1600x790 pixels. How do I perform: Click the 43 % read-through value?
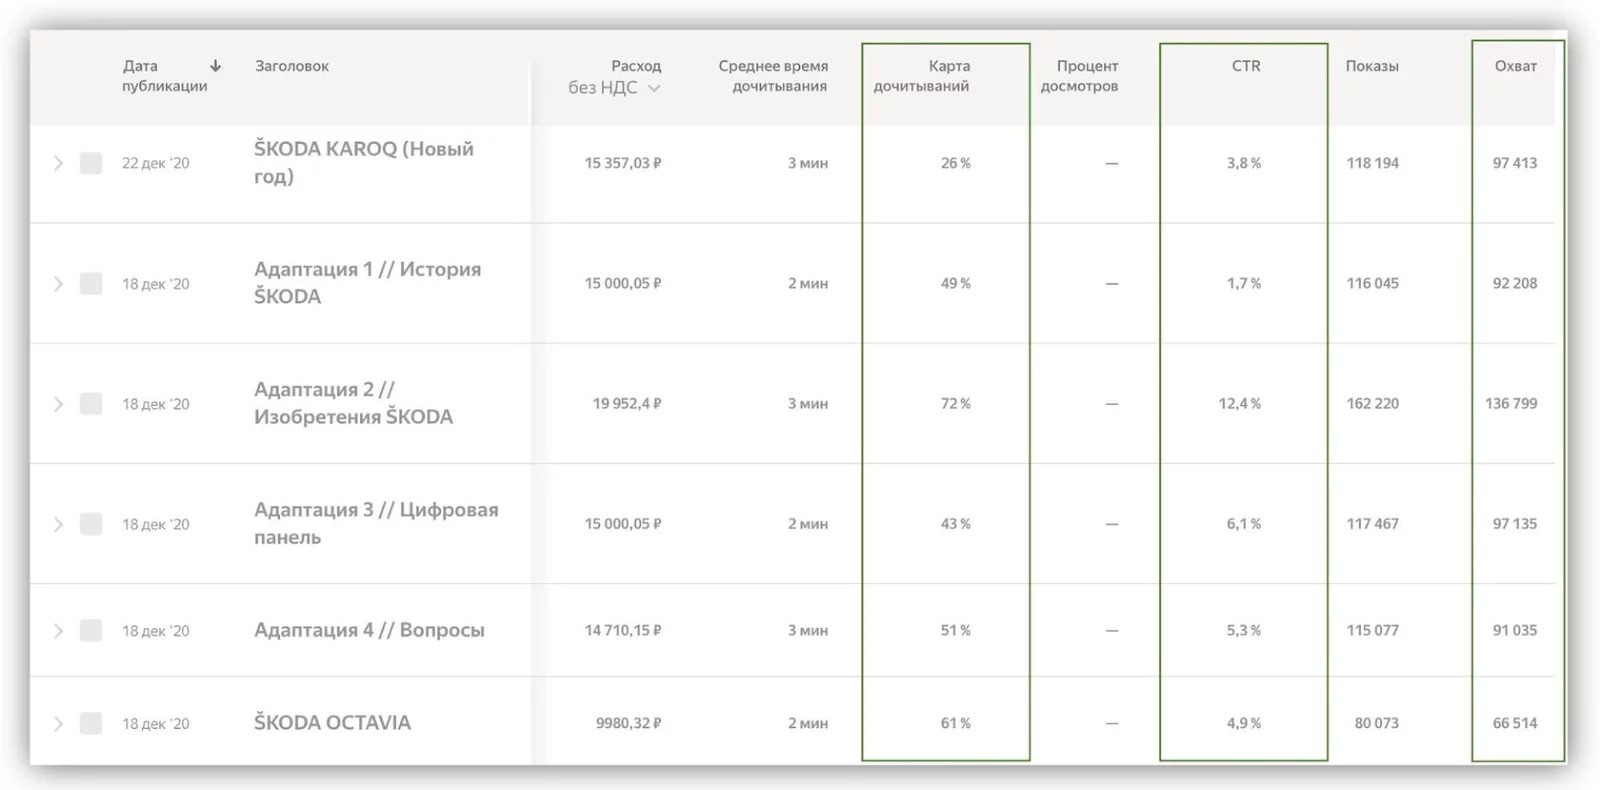pyautogui.click(x=956, y=524)
